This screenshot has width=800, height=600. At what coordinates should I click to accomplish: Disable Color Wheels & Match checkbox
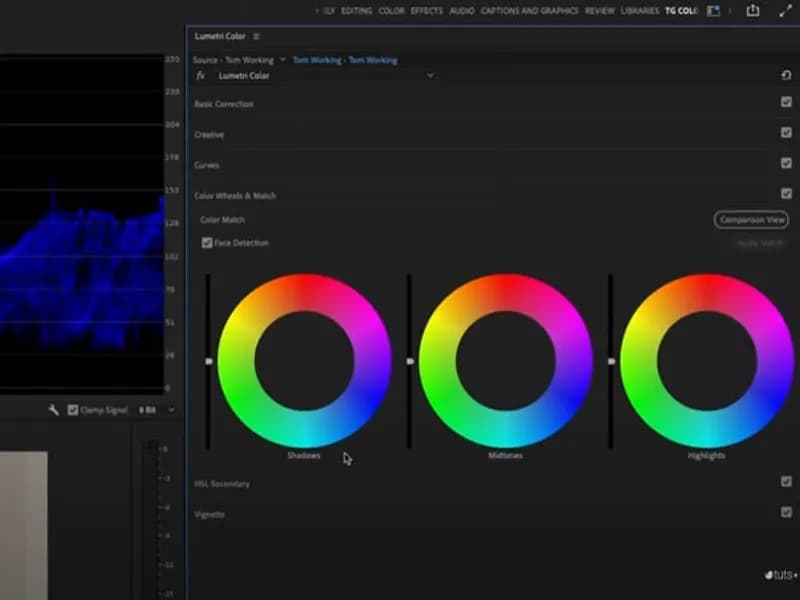coord(786,193)
